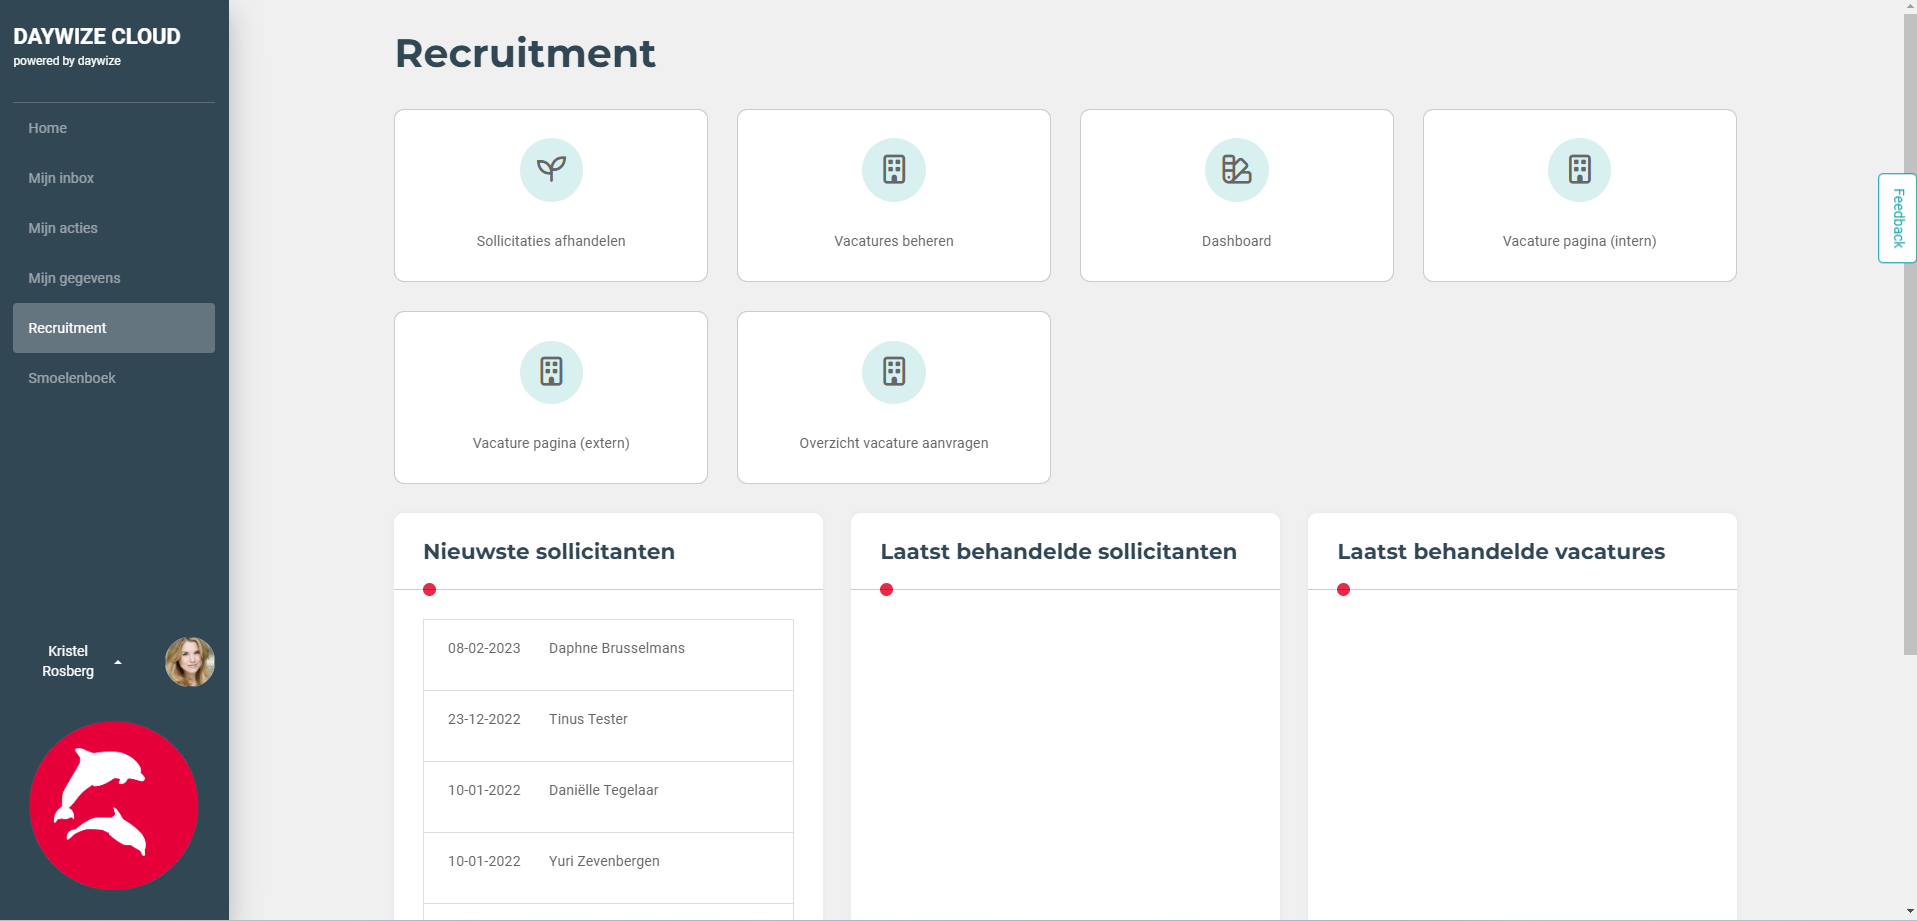The width and height of the screenshot is (1917, 921).
Task: Open the Vacature pagina (extern) icon
Action: click(551, 372)
